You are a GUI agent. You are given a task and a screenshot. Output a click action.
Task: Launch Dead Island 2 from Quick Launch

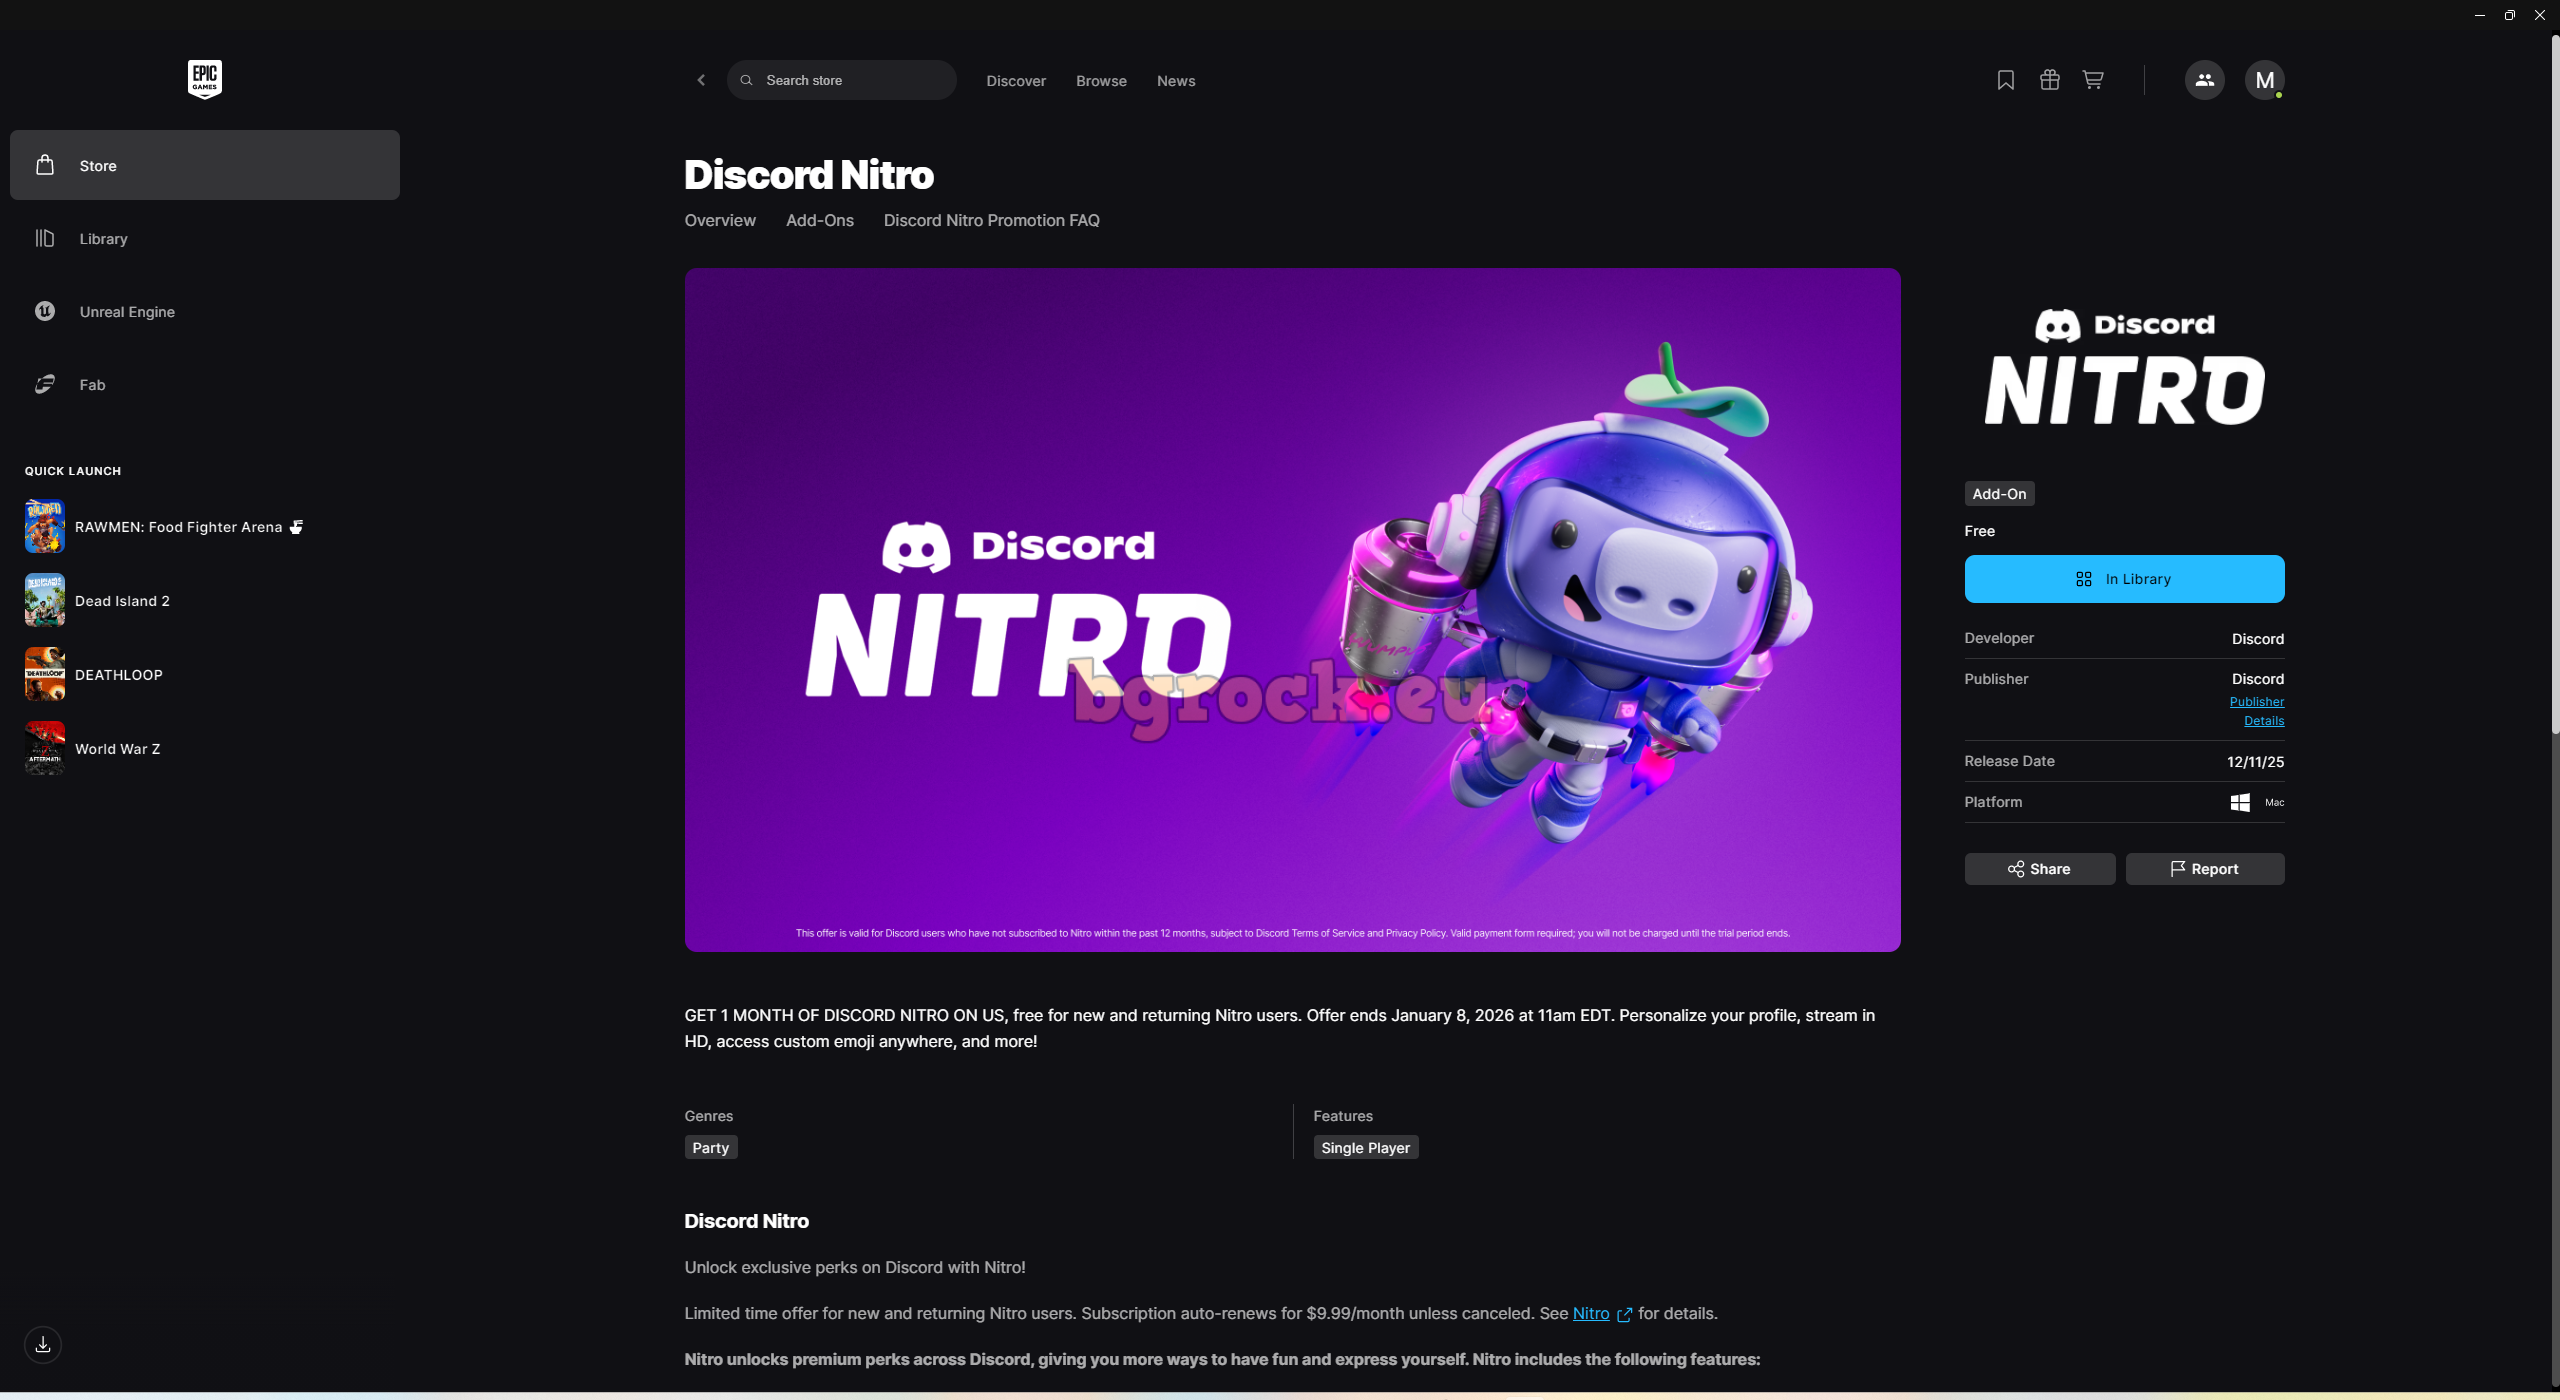pos(122,601)
